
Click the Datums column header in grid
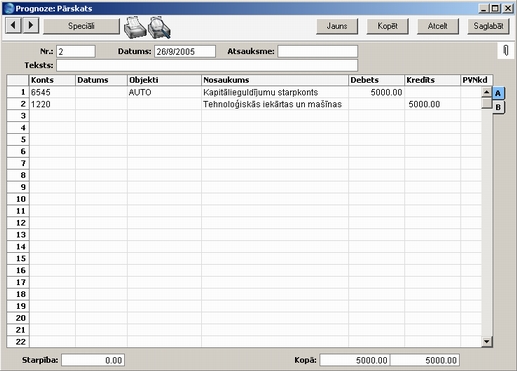(x=102, y=80)
